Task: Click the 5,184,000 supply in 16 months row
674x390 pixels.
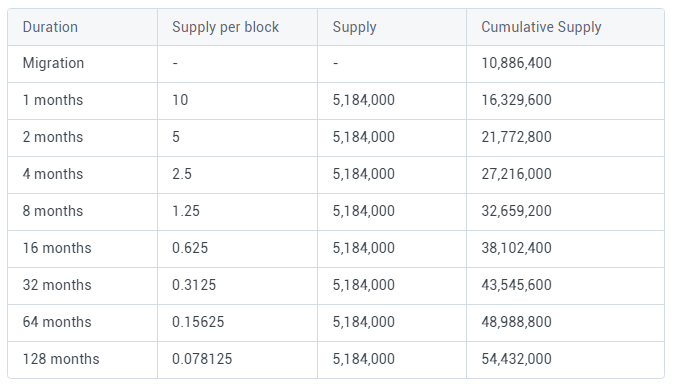Action: point(364,248)
